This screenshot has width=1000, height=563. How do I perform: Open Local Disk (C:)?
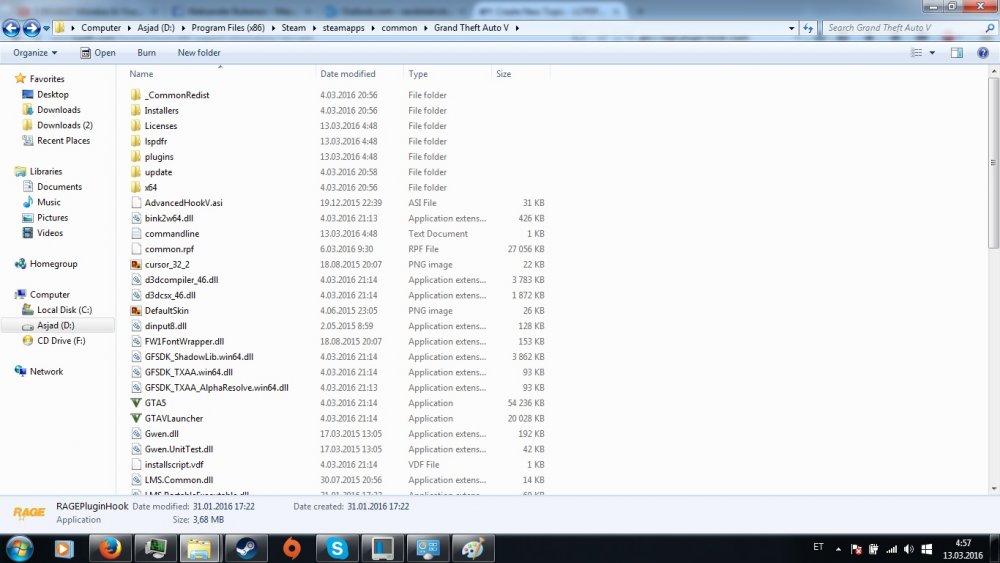(x=64, y=310)
